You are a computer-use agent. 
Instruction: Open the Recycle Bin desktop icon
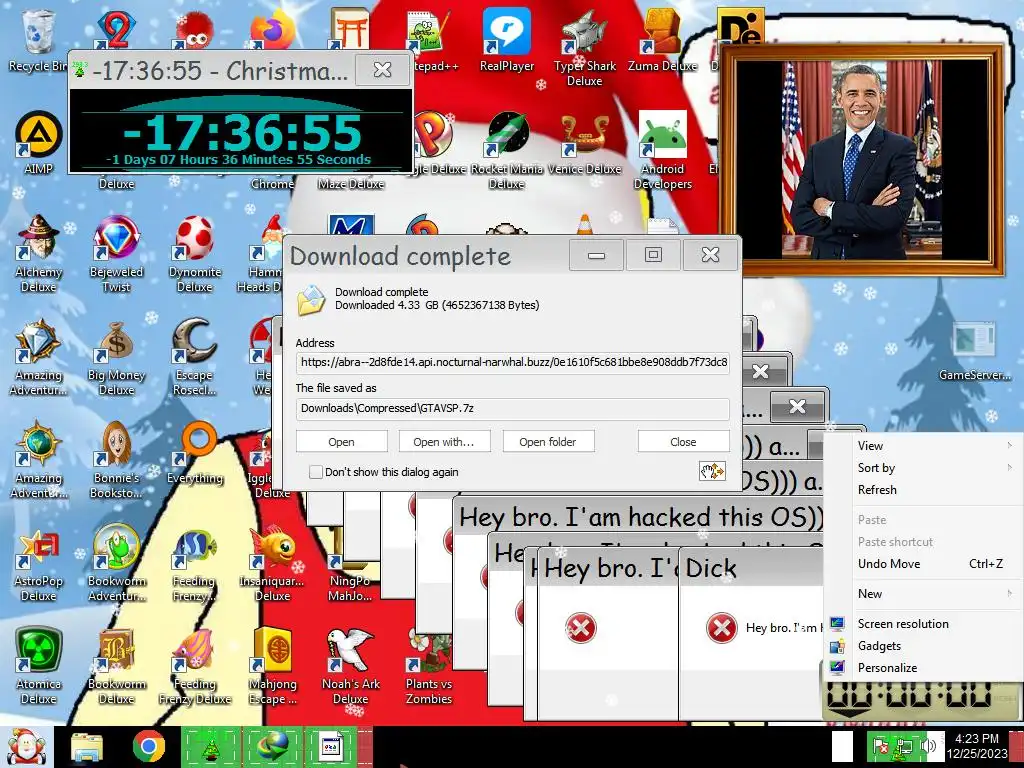(37, 40)
